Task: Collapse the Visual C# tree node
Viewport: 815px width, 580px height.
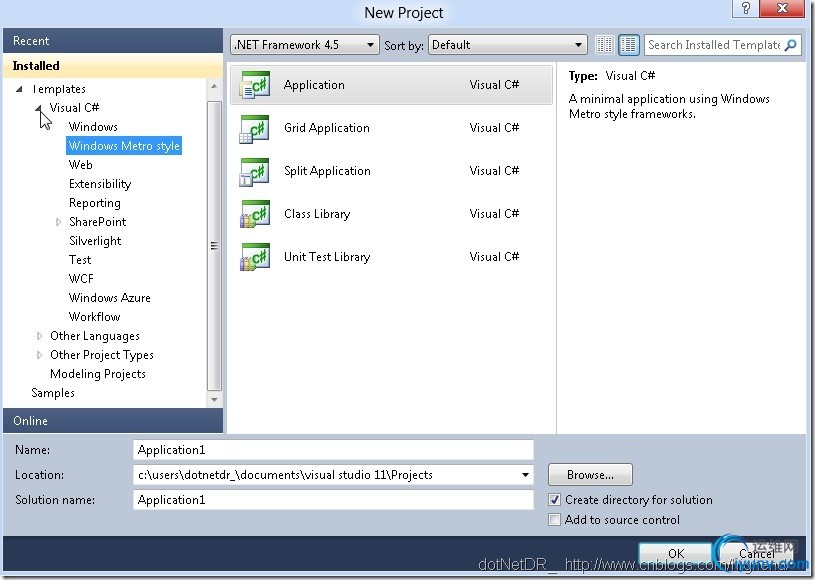Action: (x=39, y=108)
